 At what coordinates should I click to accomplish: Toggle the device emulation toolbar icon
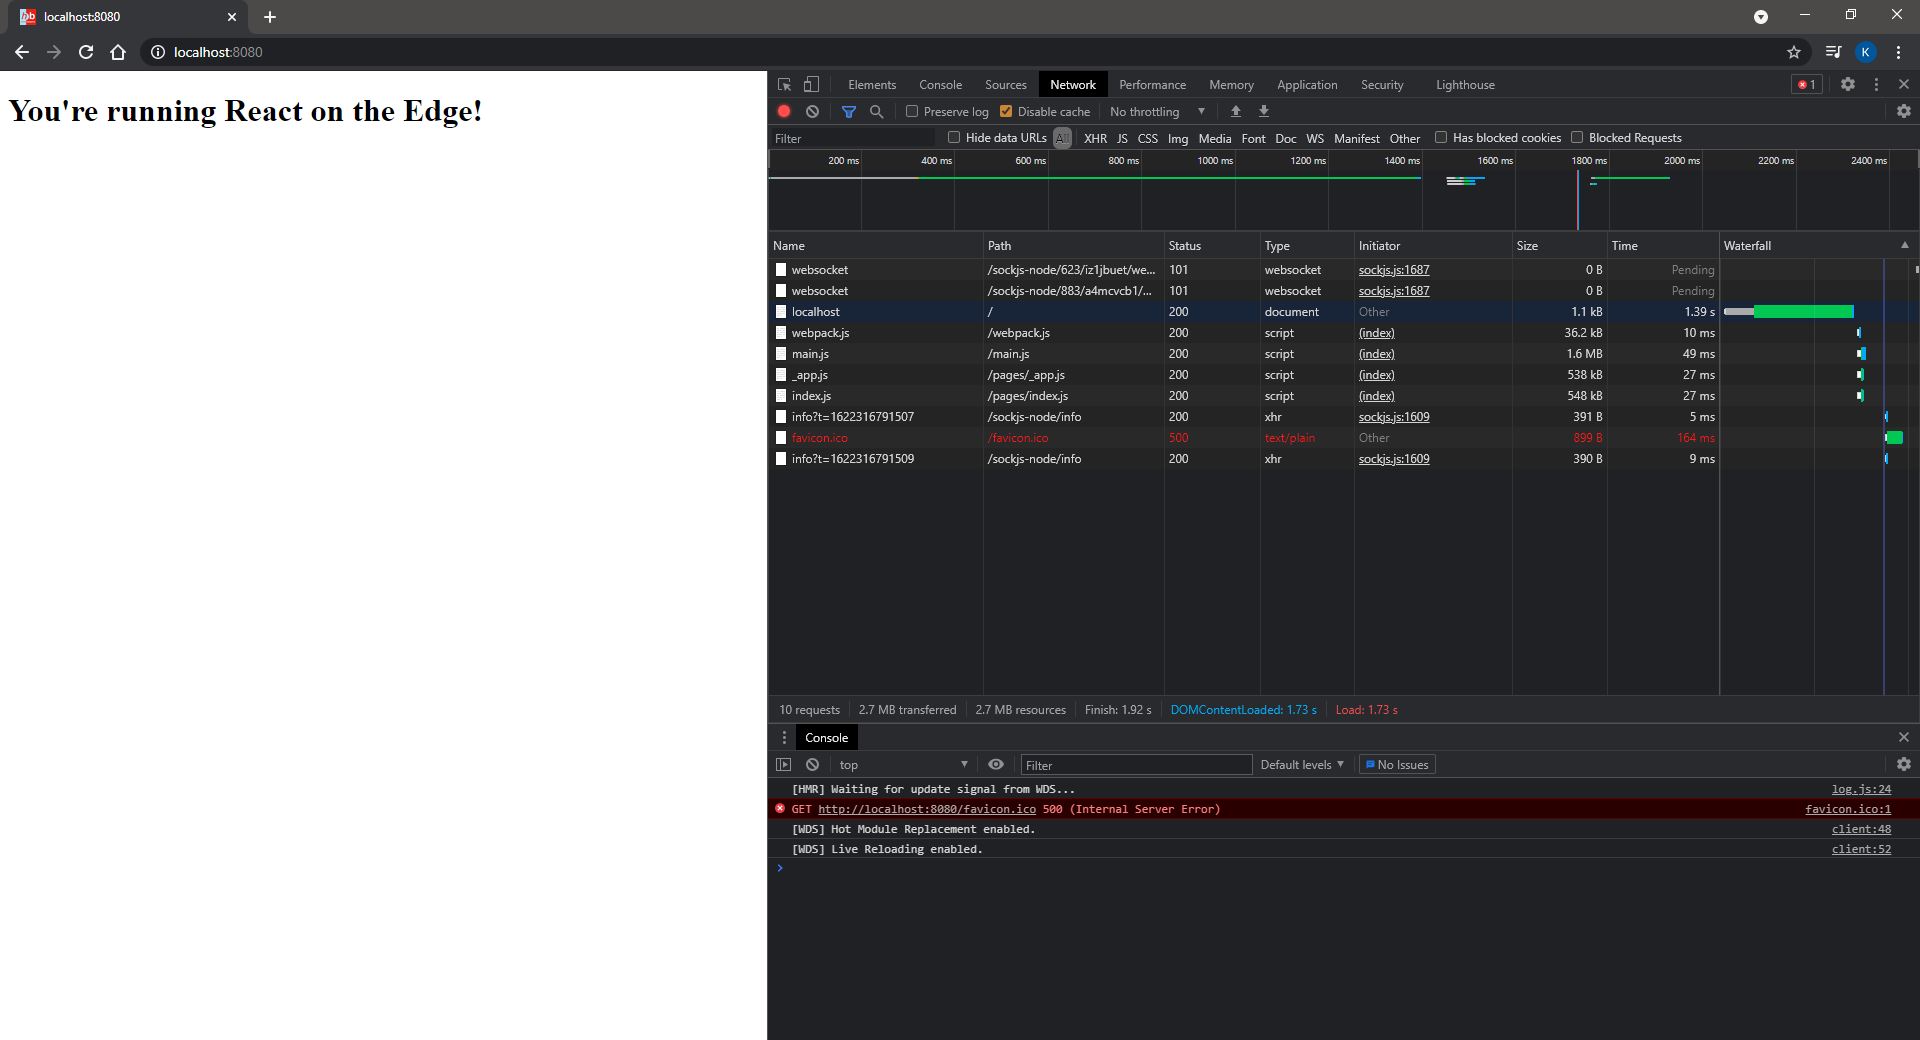[x=810, y=84]
